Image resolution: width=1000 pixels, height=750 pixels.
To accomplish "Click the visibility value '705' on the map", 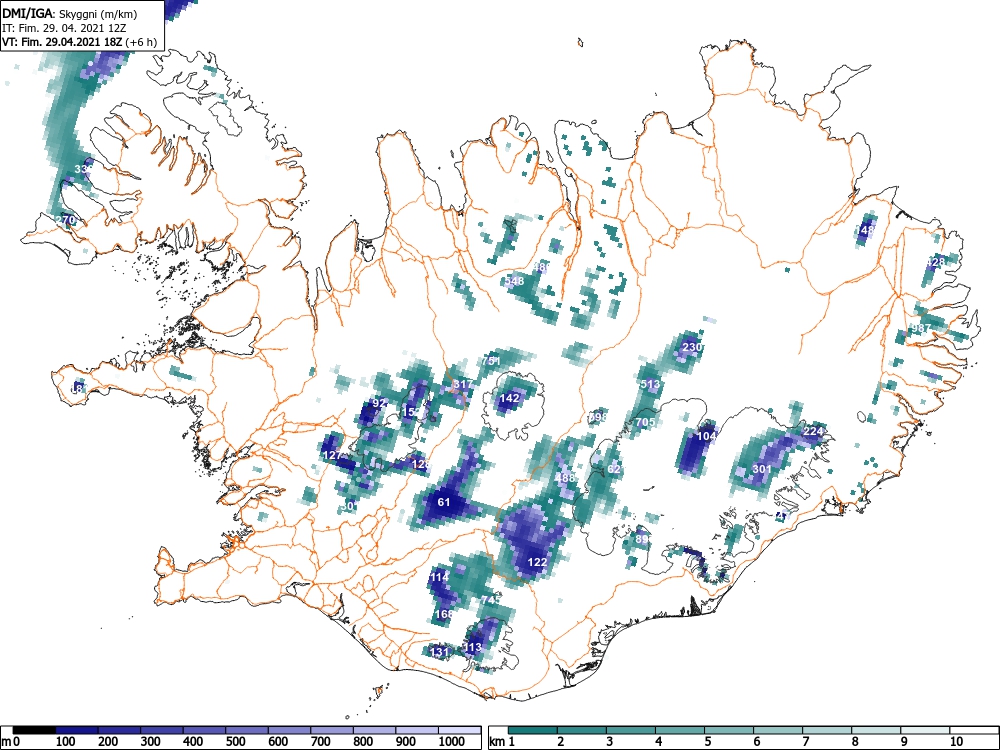I will click(645, 422).
